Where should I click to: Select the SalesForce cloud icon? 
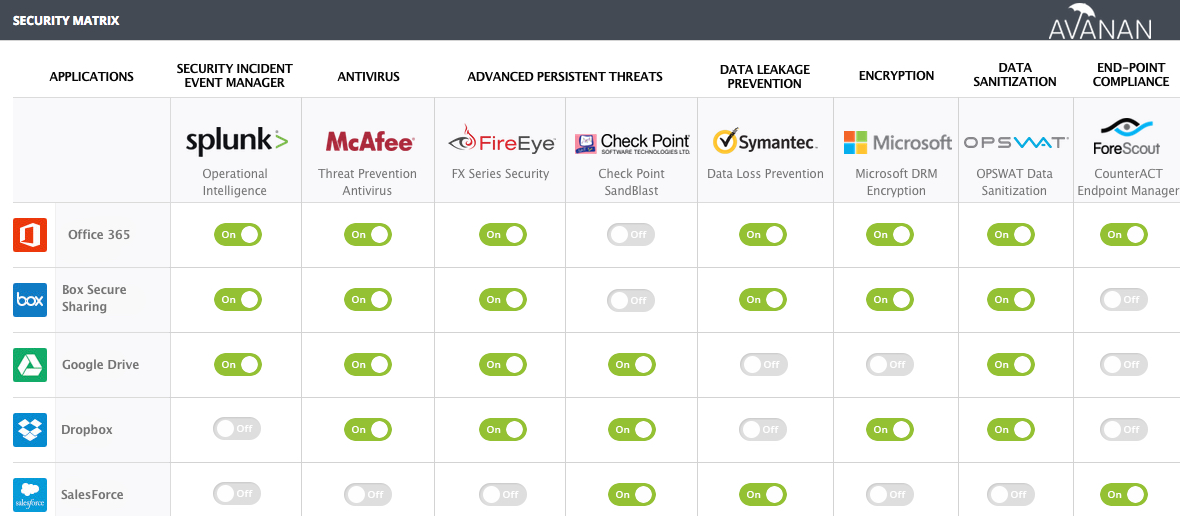click(x=30, y=495)
